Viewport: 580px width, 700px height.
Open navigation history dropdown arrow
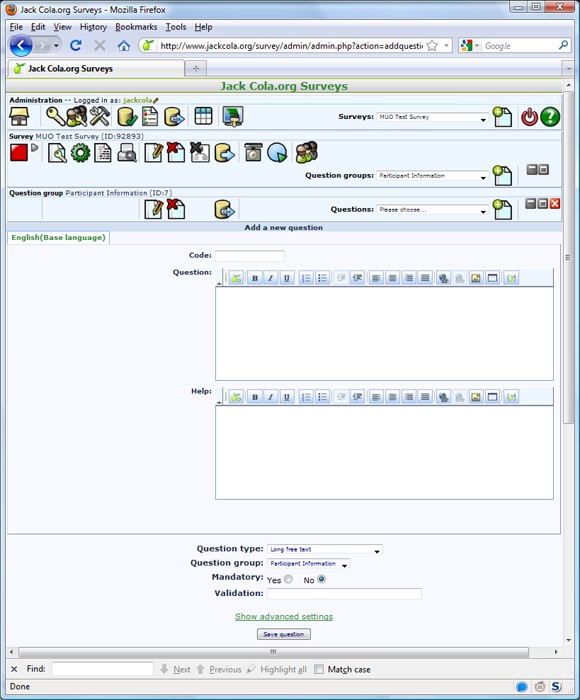click(x=56, y=46)
